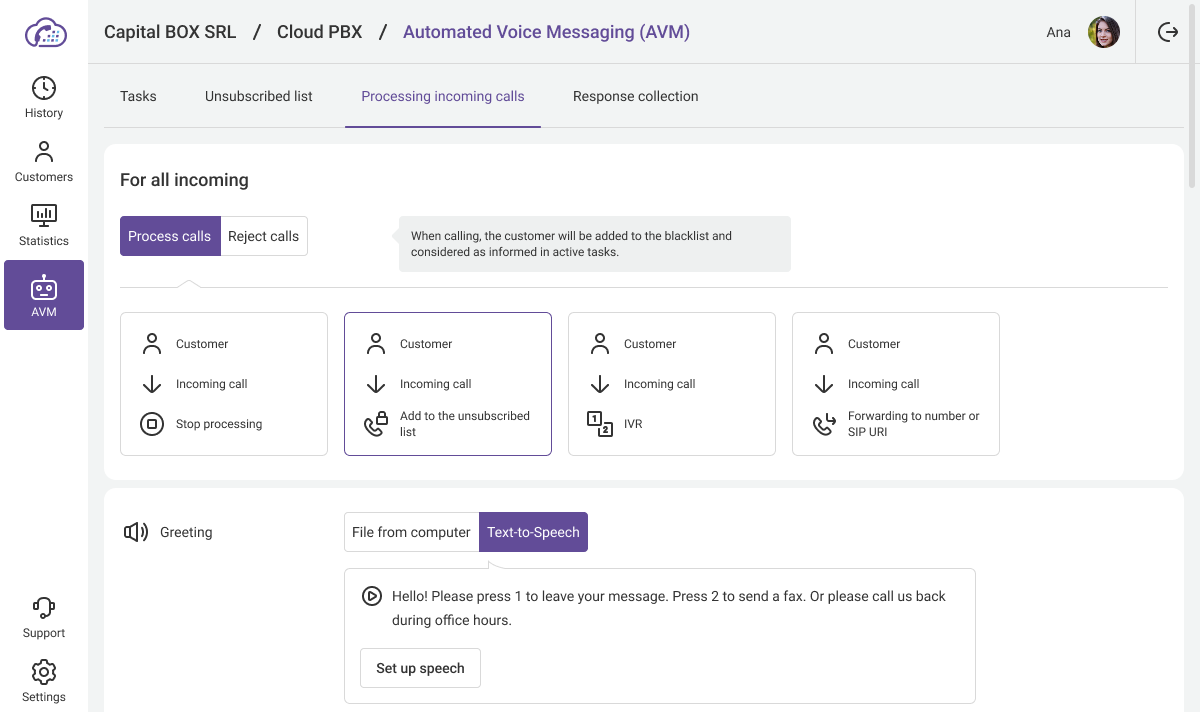Click the cloud phone logo
This screenshot has height=712, width=1200.
(45, 32)
